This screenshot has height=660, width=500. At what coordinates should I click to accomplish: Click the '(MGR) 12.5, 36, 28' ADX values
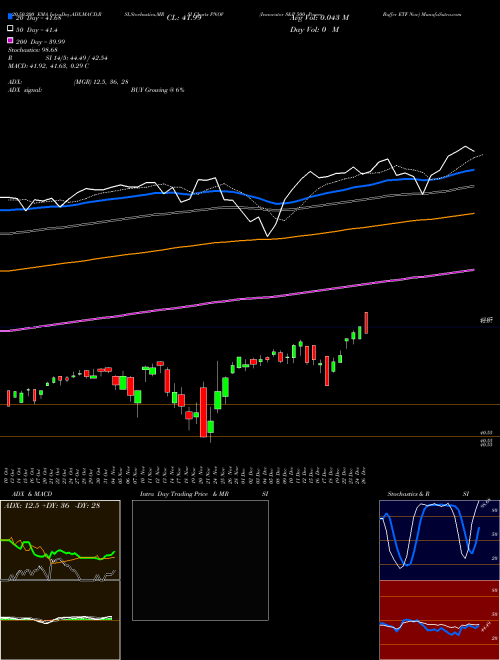tap(101, 82)
